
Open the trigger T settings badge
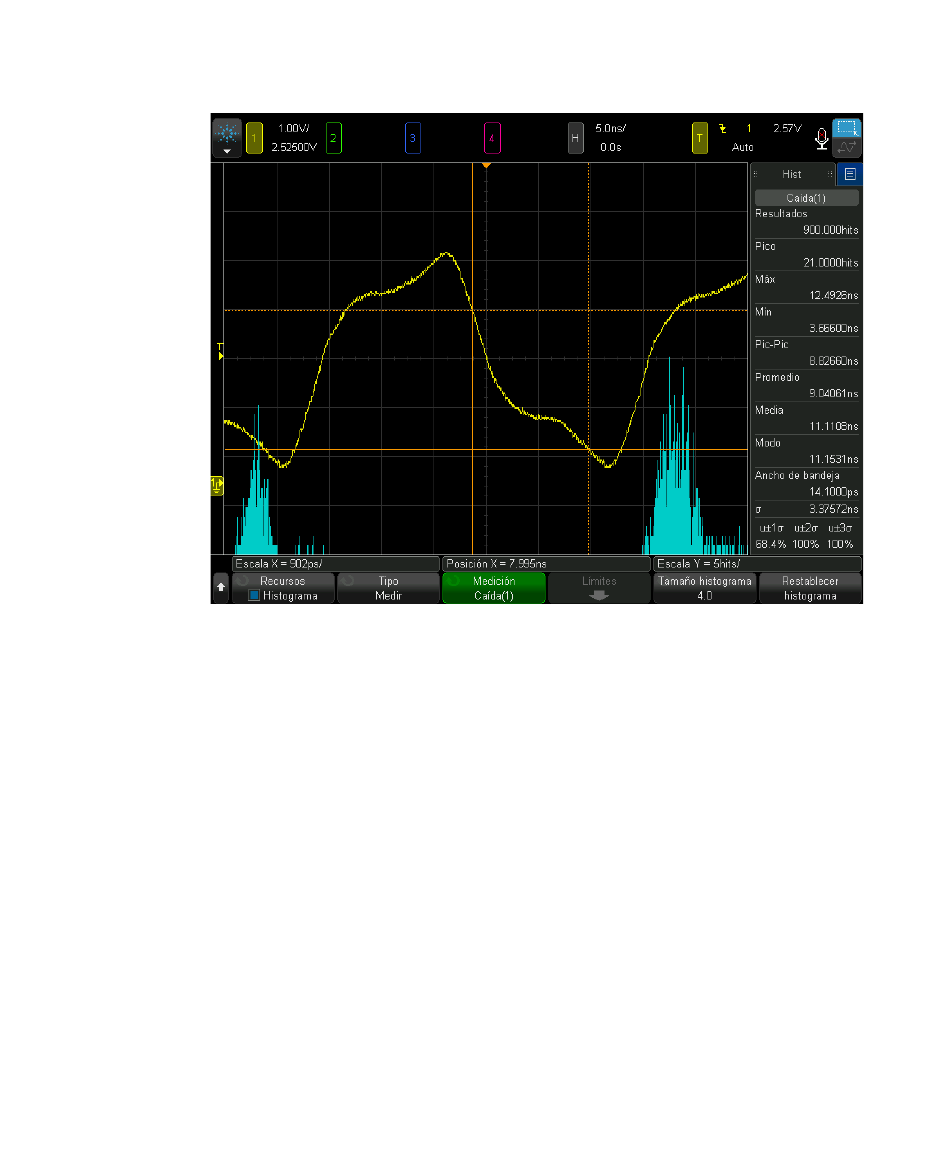pos(699,138)
